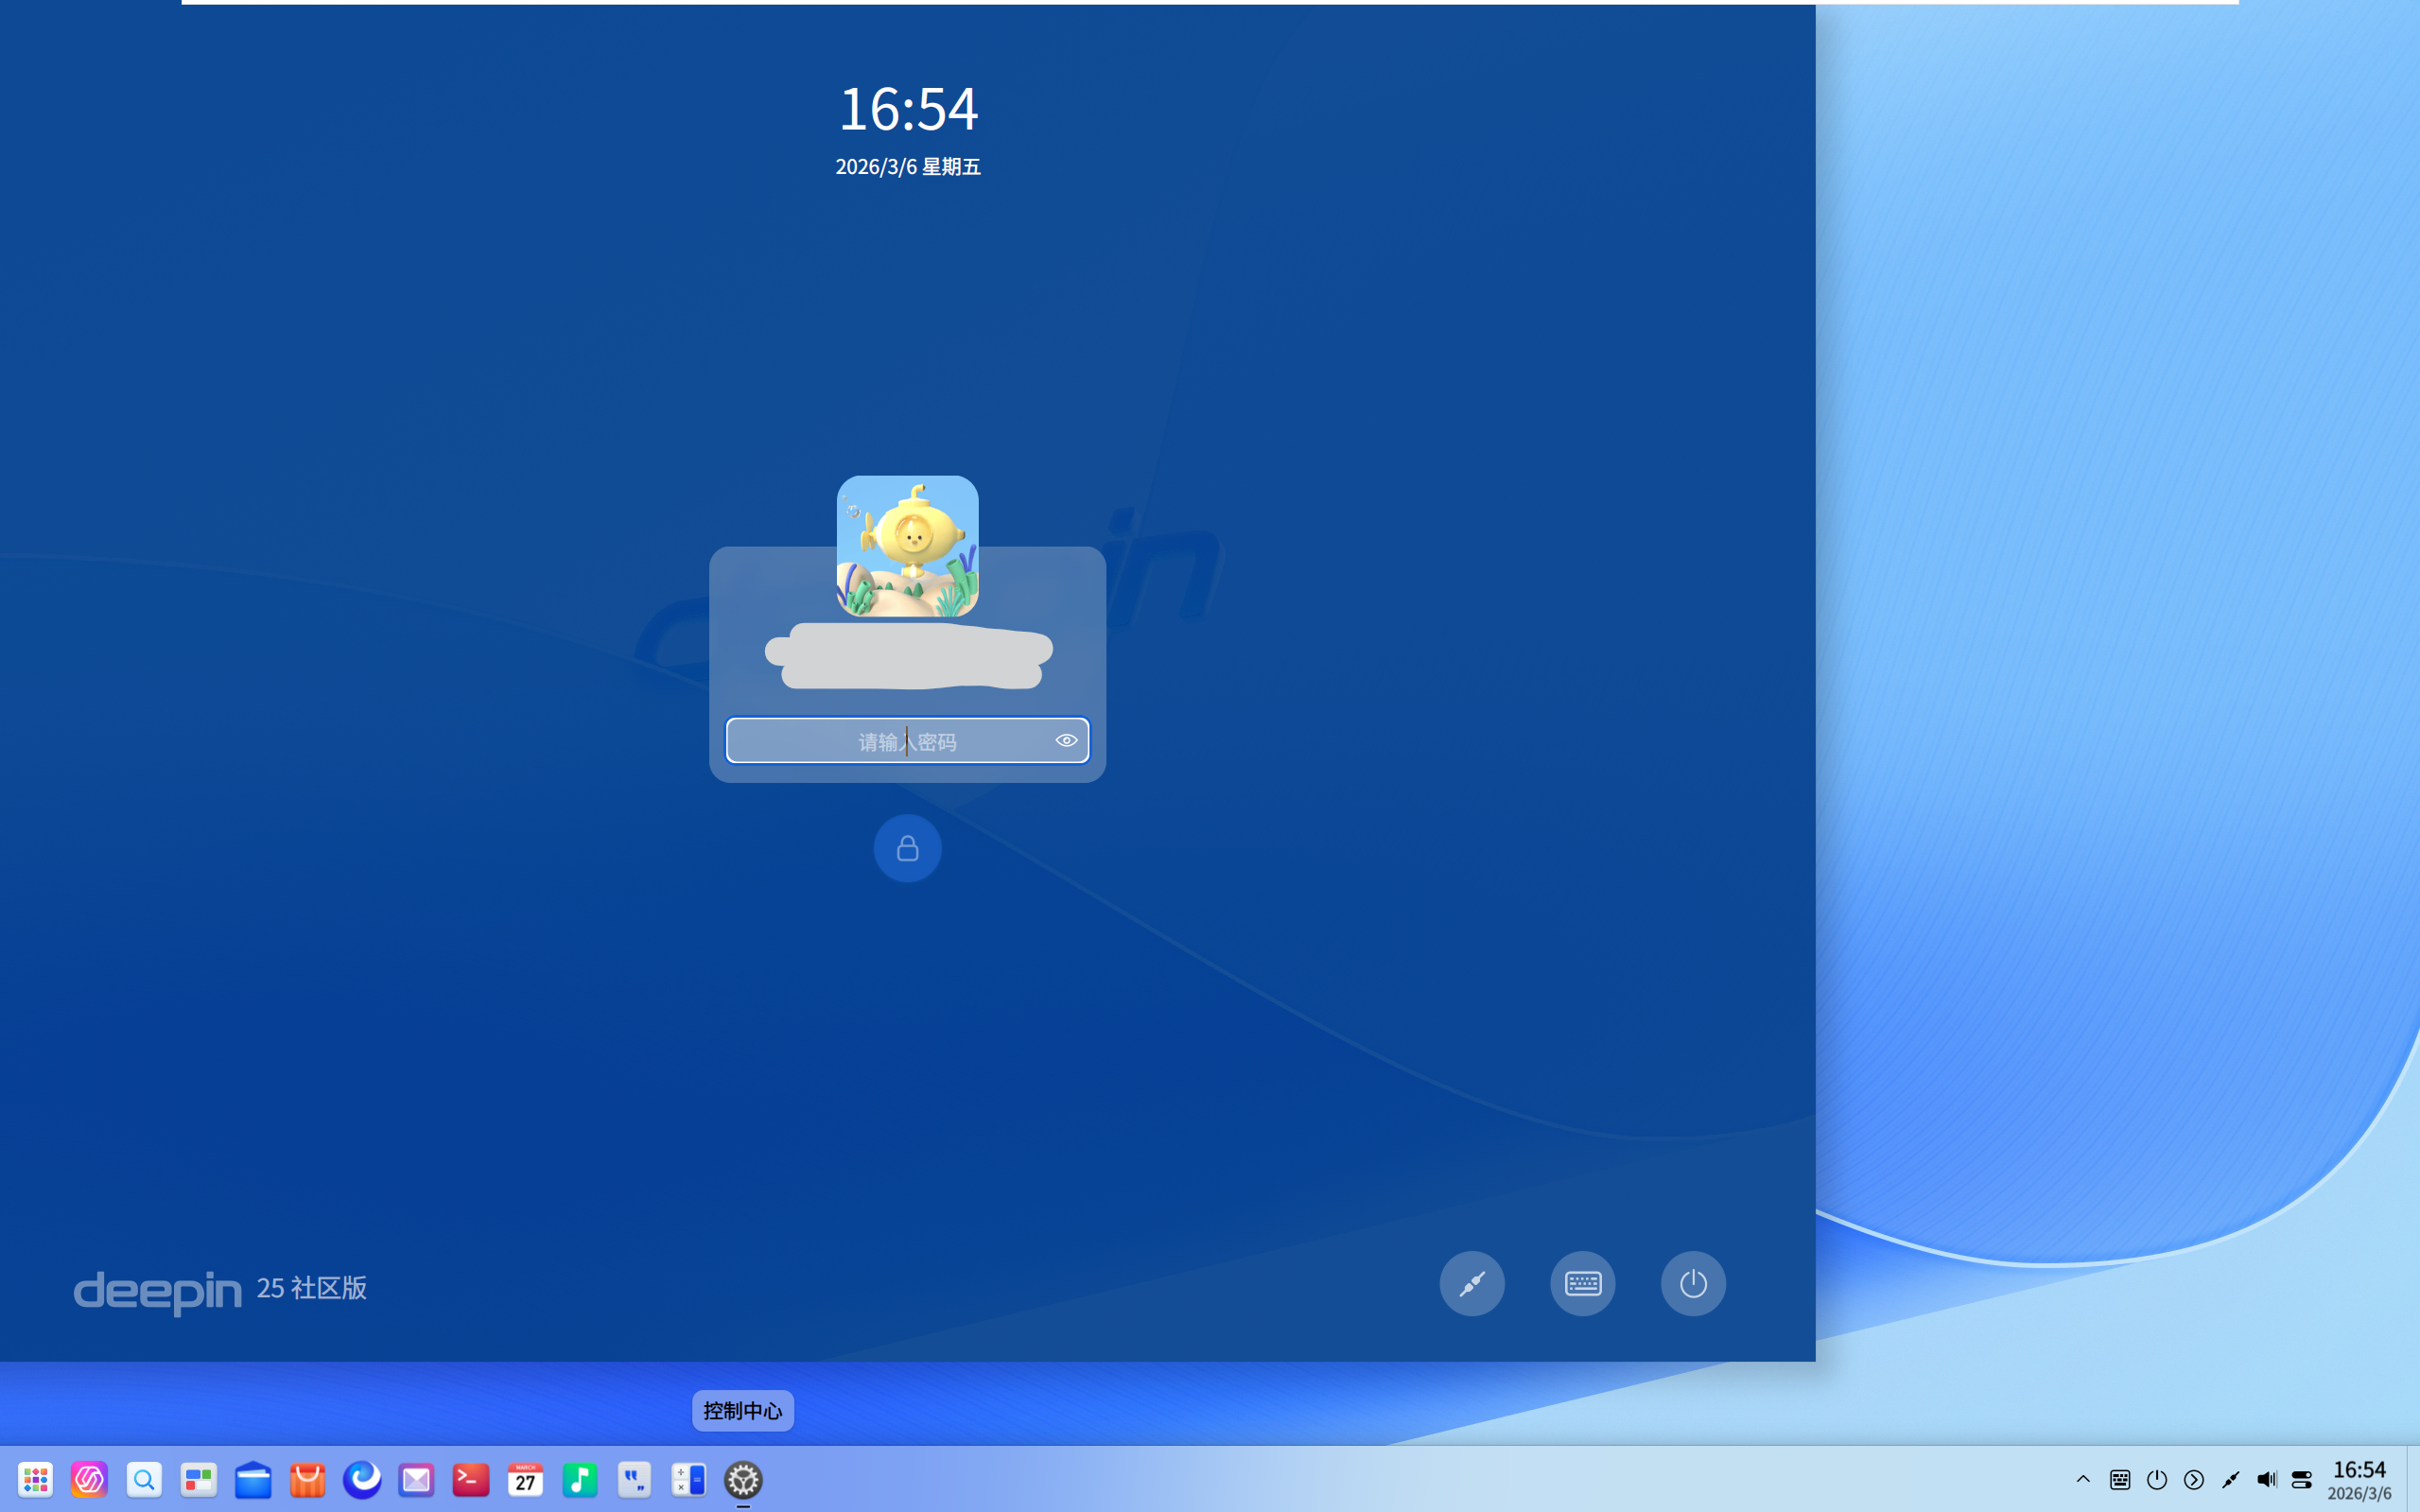The image size is (2420, 1512).
Task: Show virtual keyboard button on lock screen
Action: [1582, 1283]
